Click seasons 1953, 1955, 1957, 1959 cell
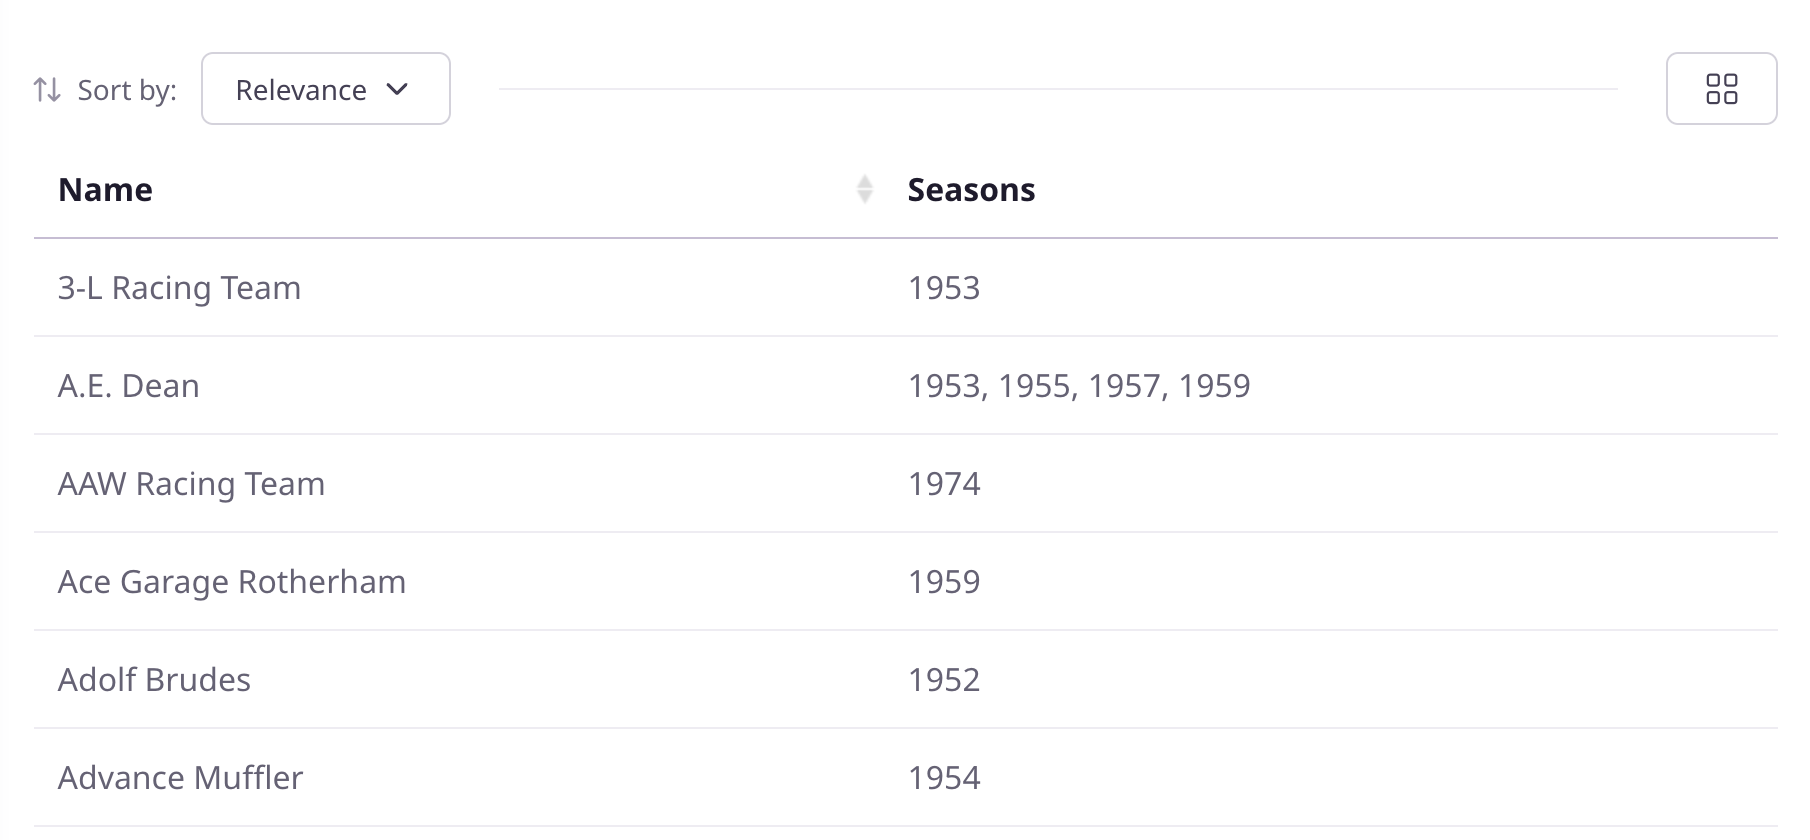 [x=1079, y=386]
